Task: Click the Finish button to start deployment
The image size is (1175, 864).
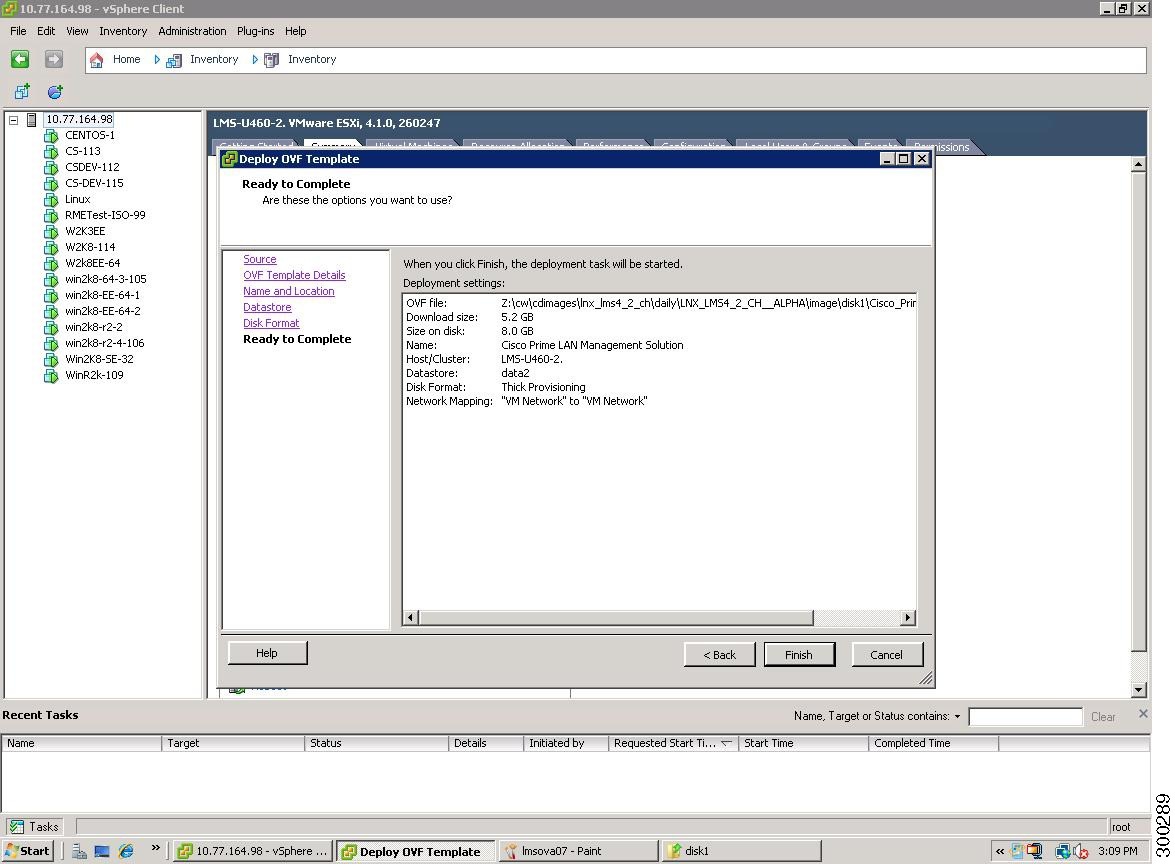Action: [x=799, y=655]
